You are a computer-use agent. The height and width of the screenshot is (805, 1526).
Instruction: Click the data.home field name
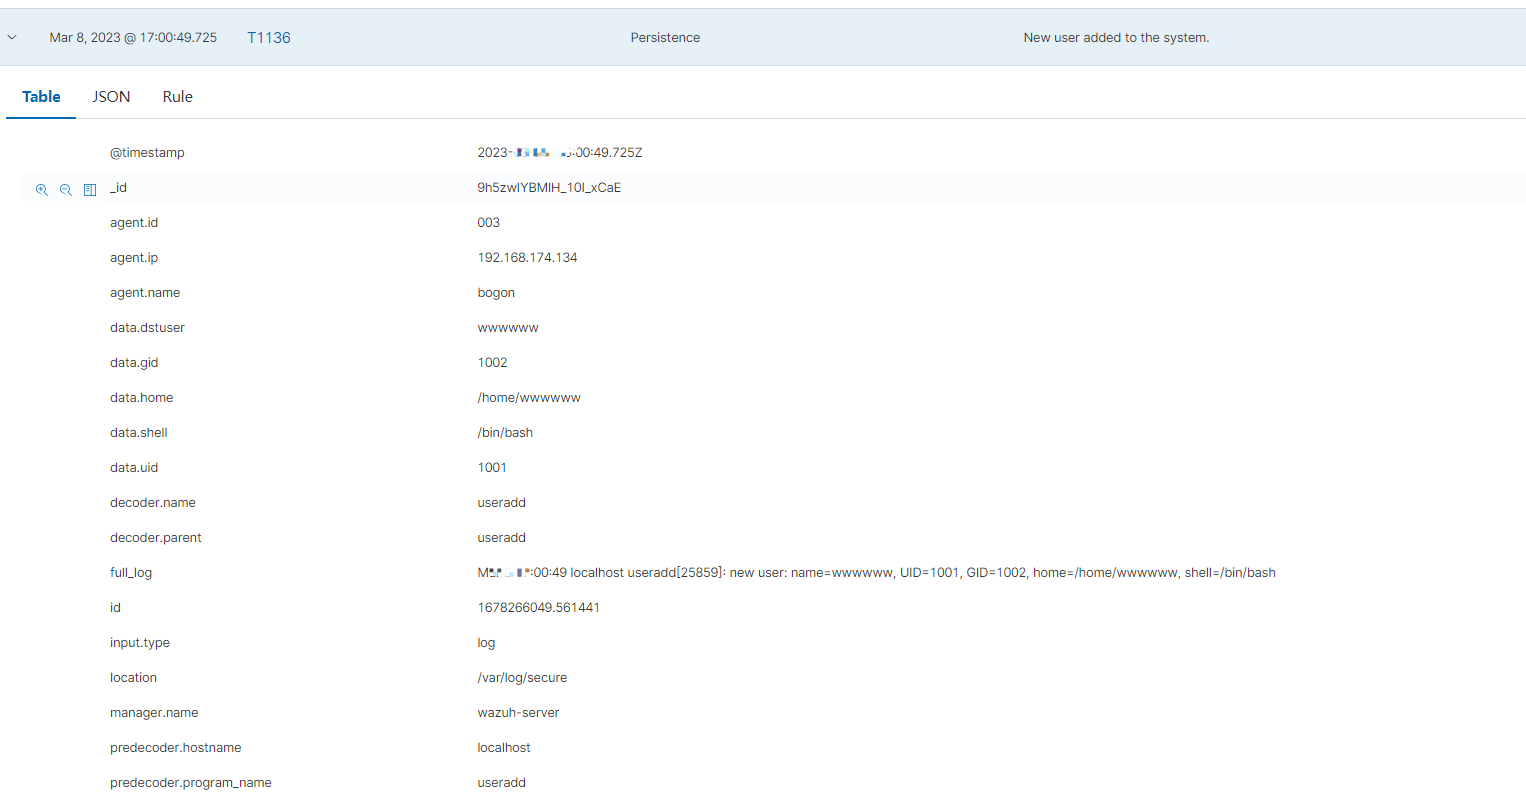tap(141, 398)
